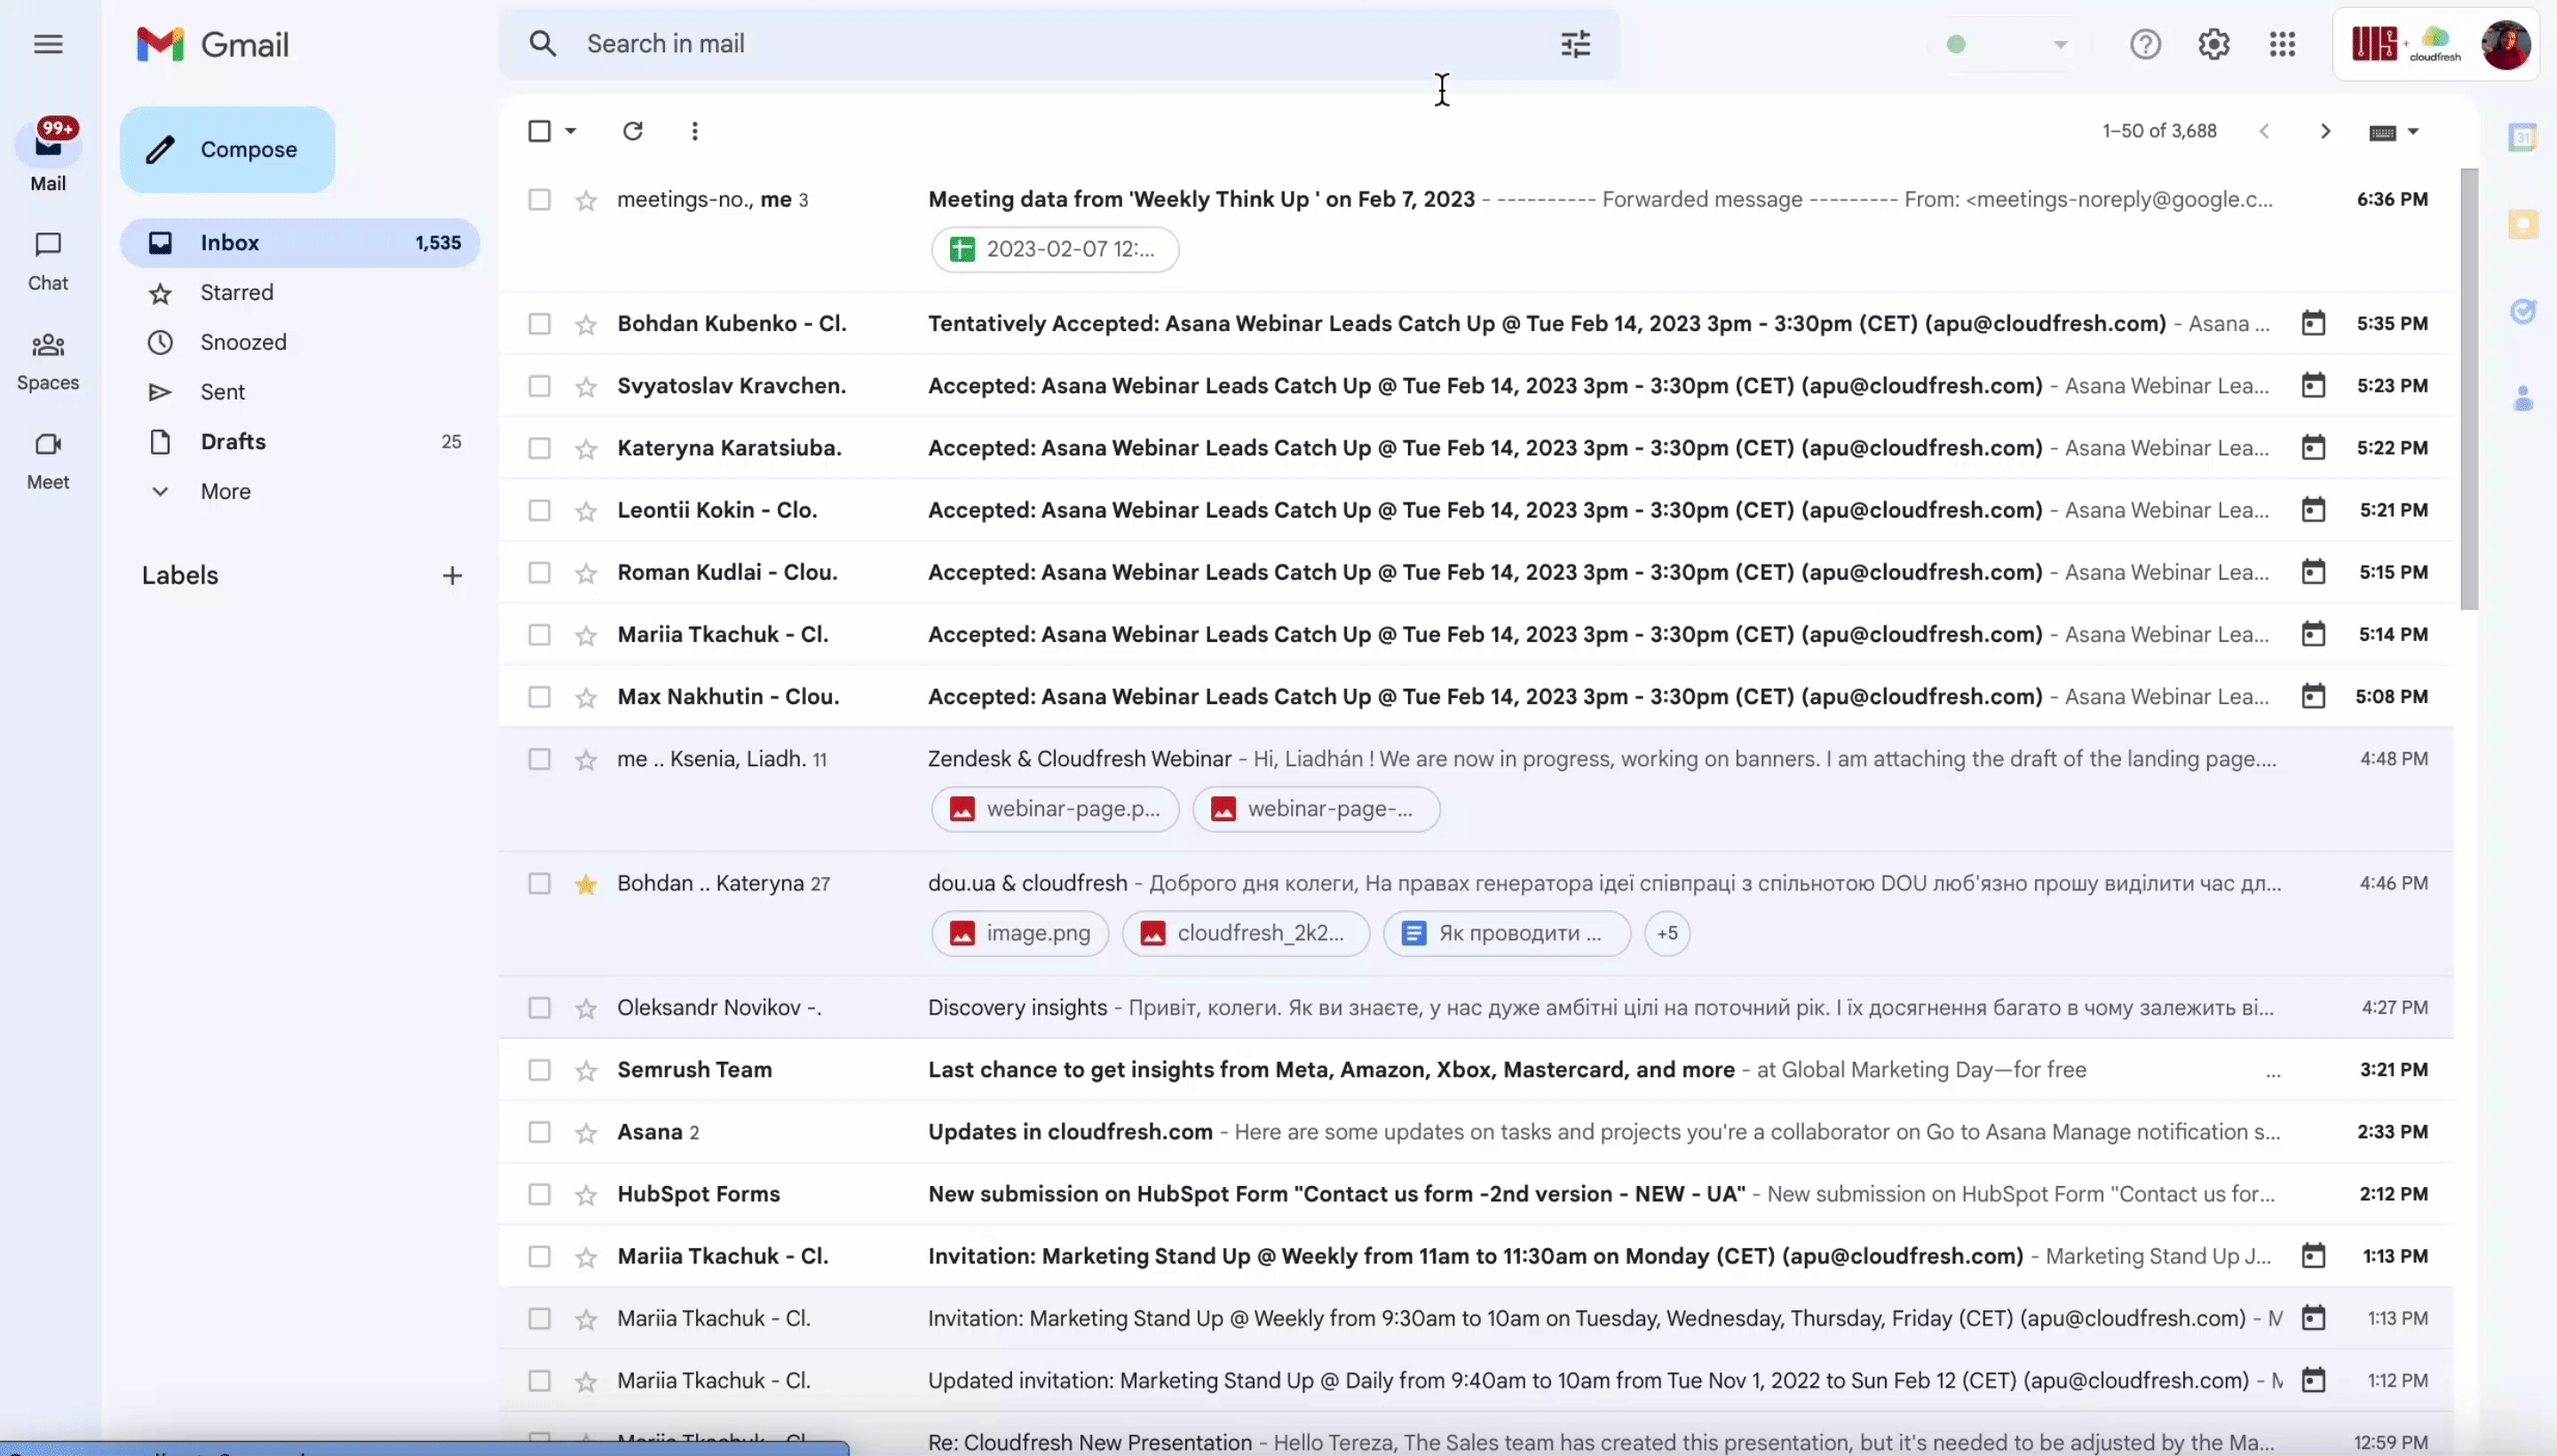Select the Help icon

click(2144, 44)
